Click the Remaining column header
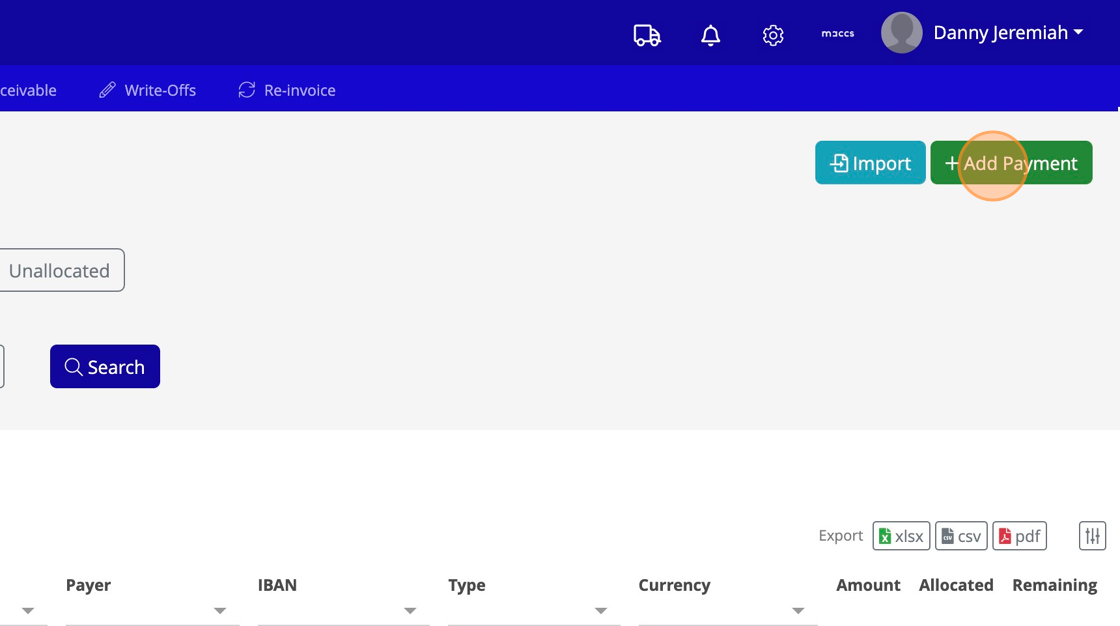Screen dimensions: 1120x626 click(1054, 585)
